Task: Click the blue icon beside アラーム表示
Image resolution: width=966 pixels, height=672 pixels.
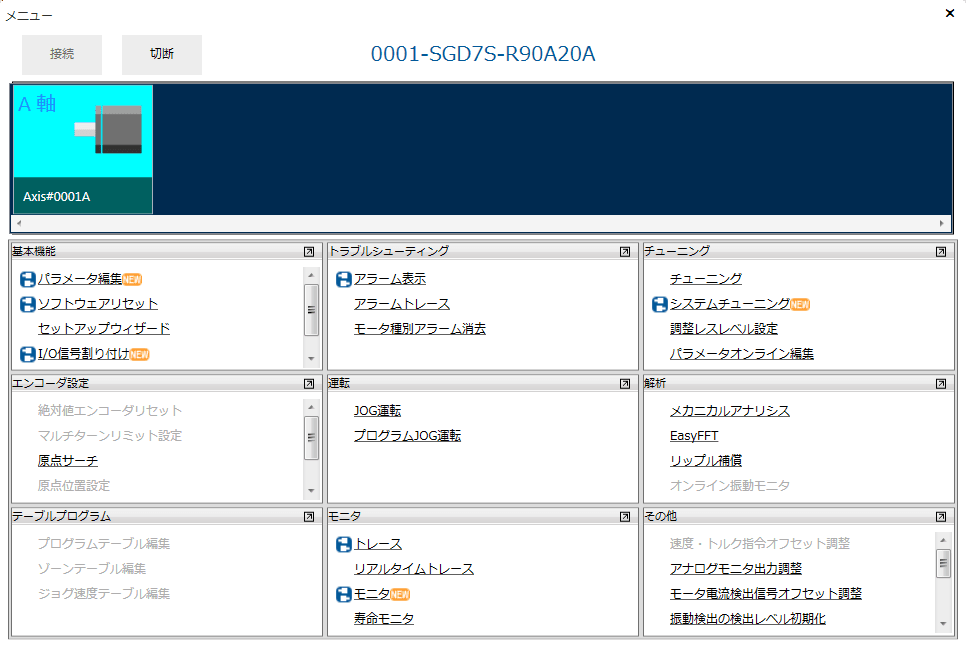Action: pos(343,279)
